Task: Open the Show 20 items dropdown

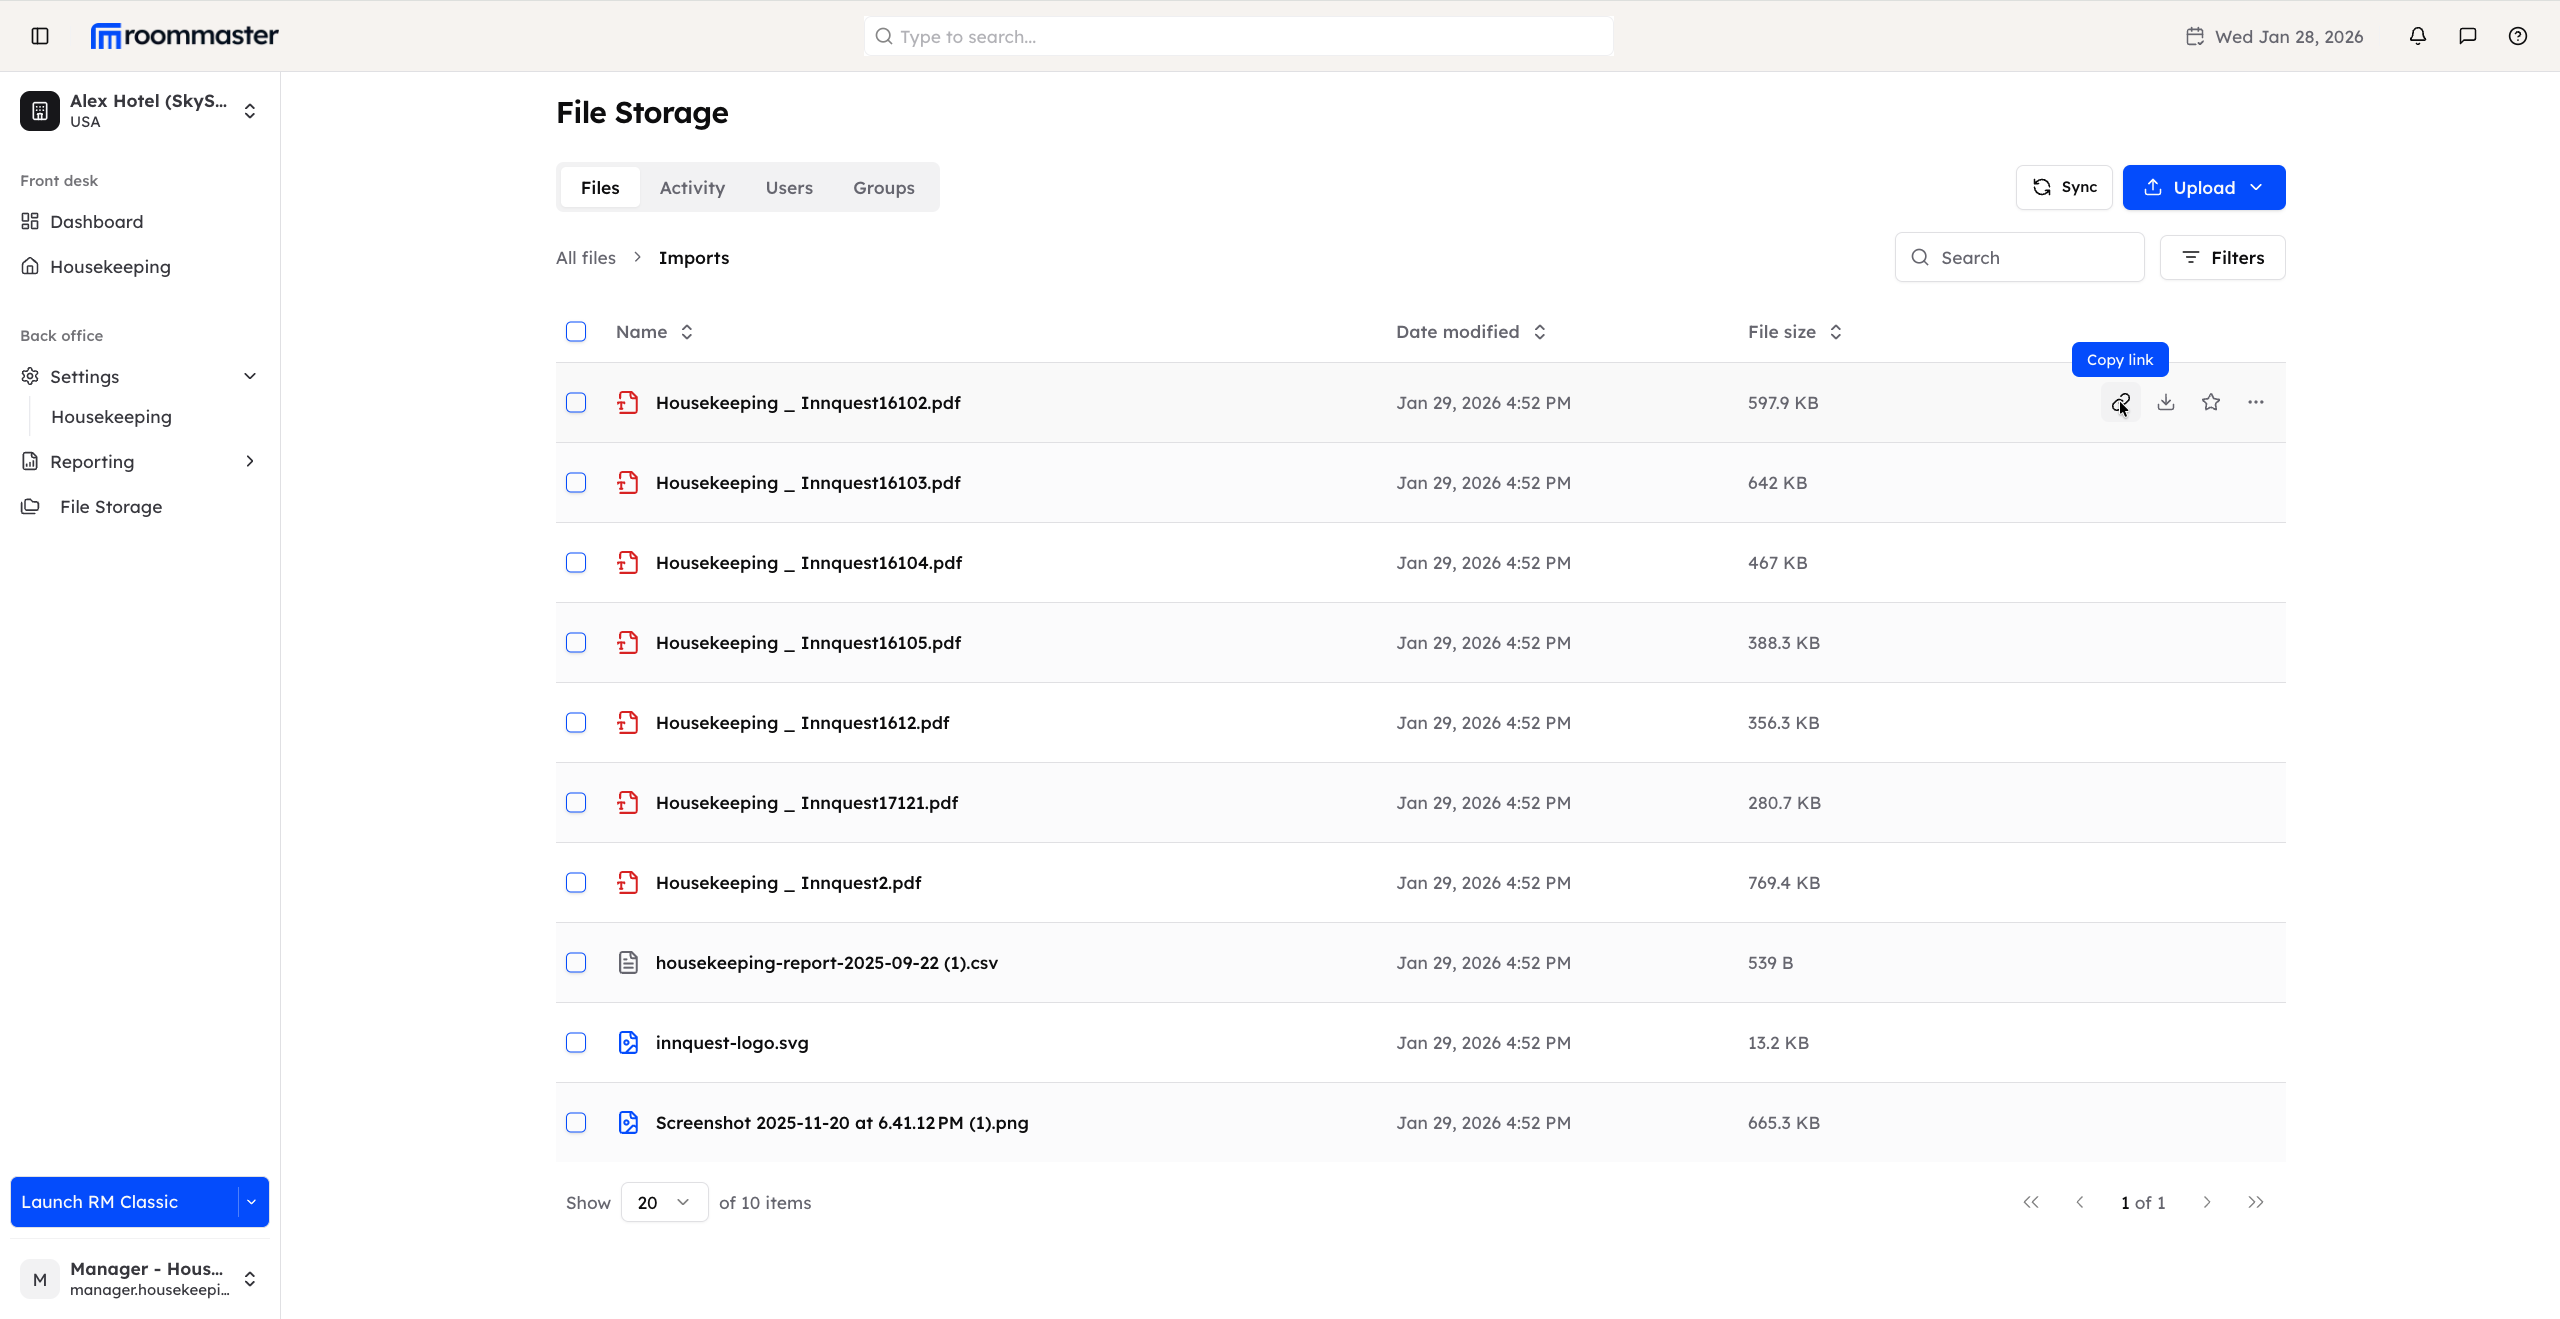Action: [662, 1202]
